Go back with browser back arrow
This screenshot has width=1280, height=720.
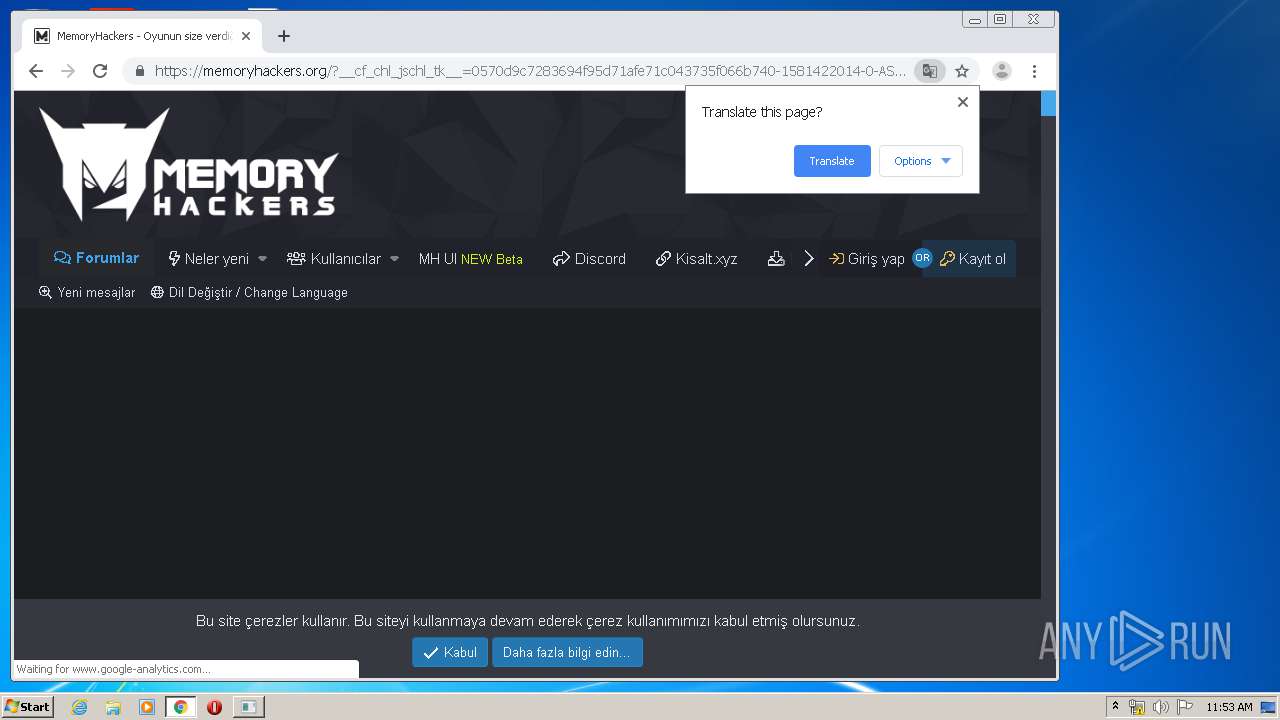coord(36,71)
